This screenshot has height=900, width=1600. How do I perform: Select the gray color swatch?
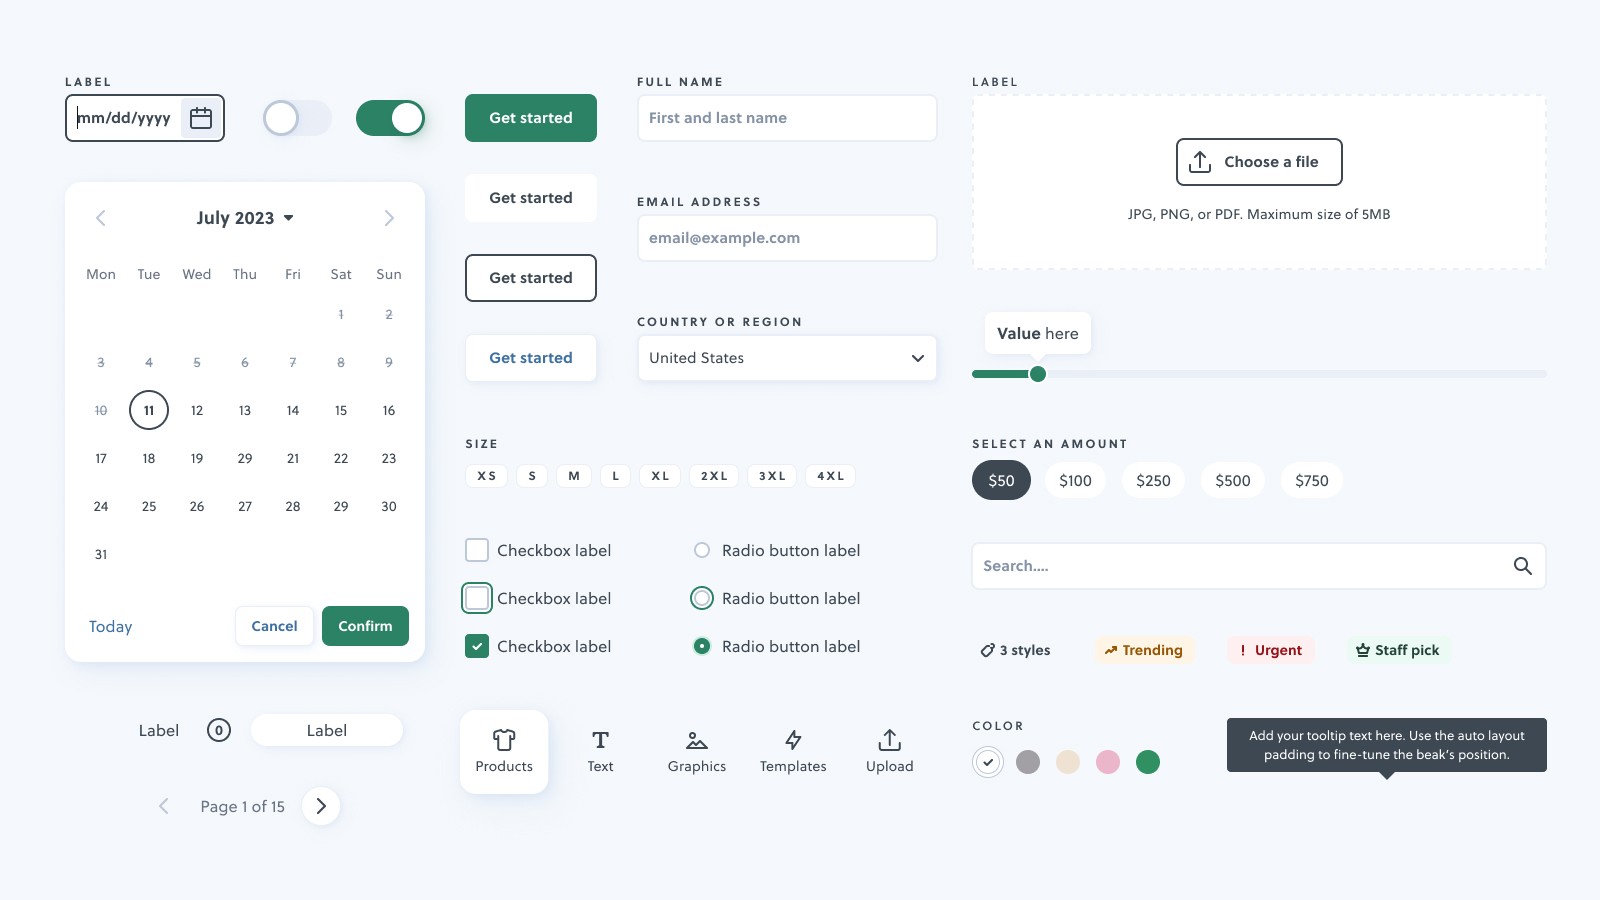tap(1028, 762)
